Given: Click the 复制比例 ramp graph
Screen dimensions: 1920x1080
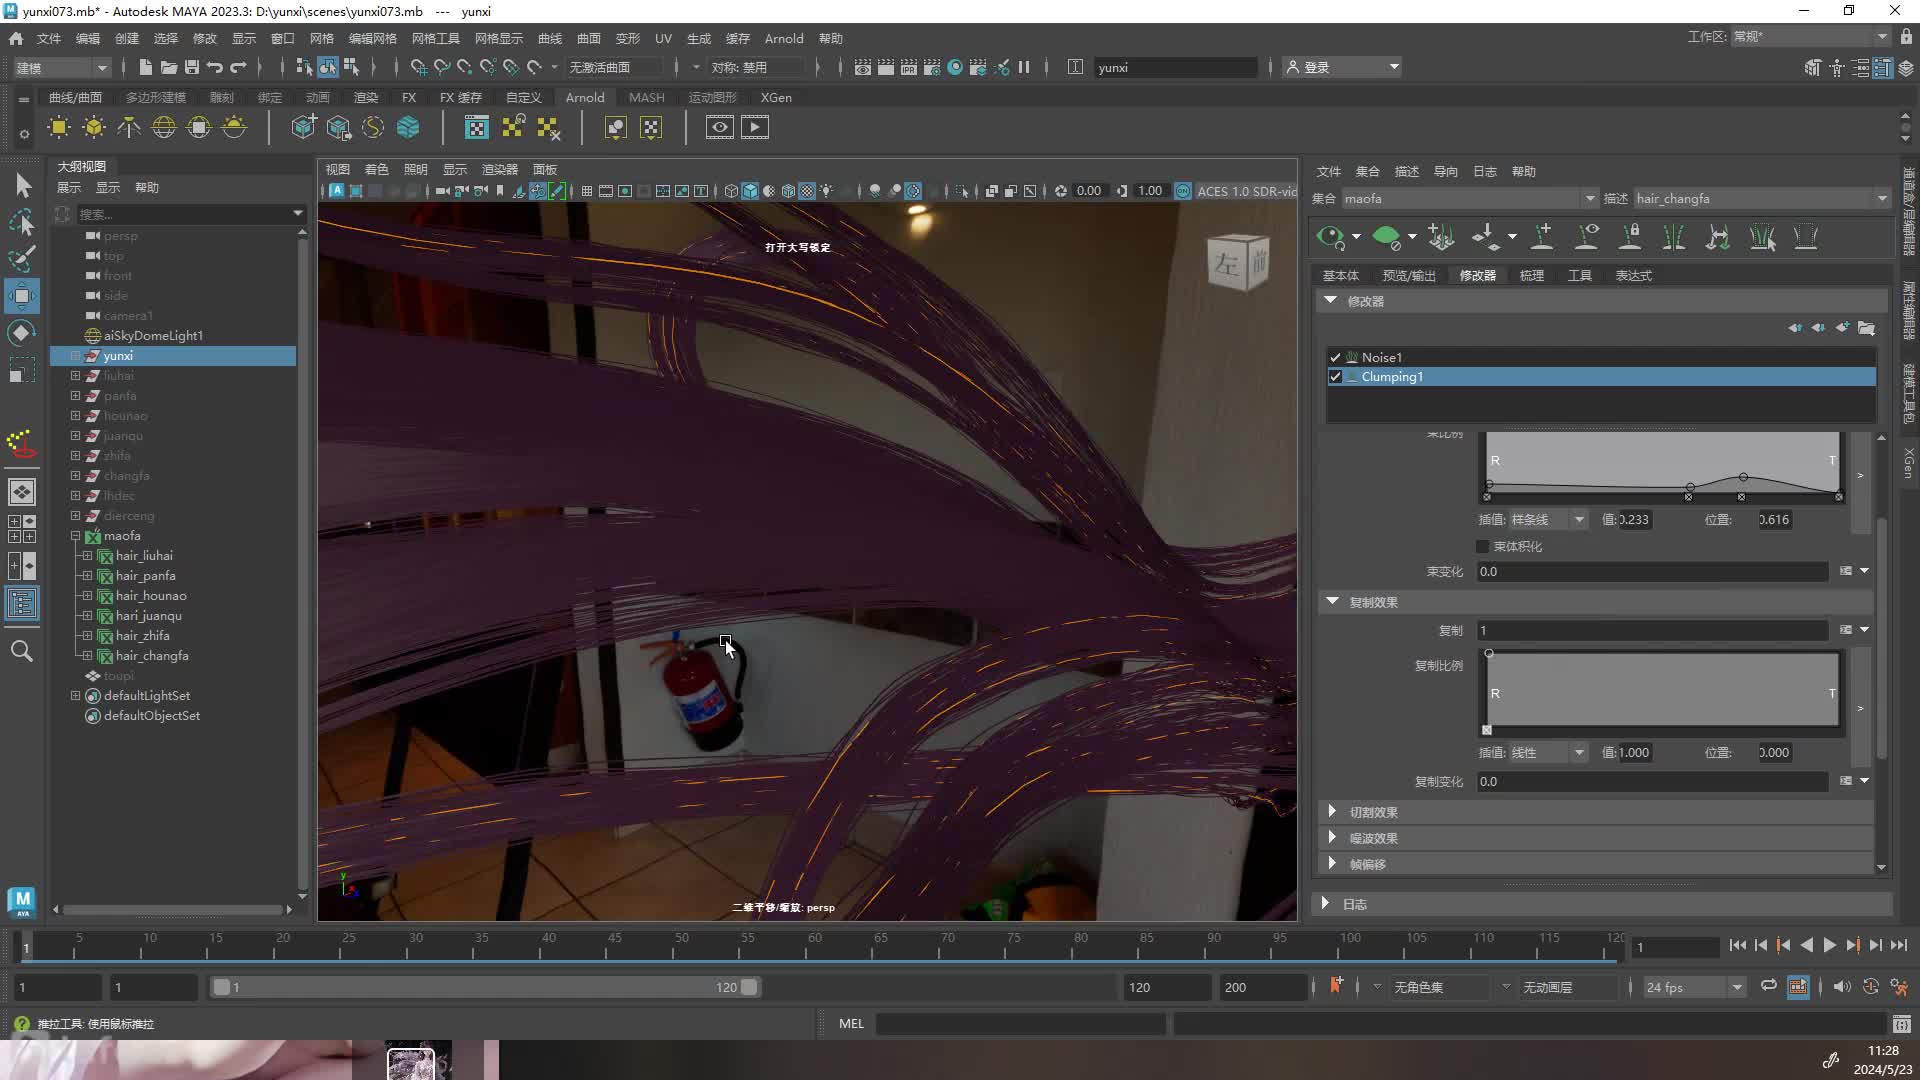Looking at the screenshot, I should tap(1662, 691).
